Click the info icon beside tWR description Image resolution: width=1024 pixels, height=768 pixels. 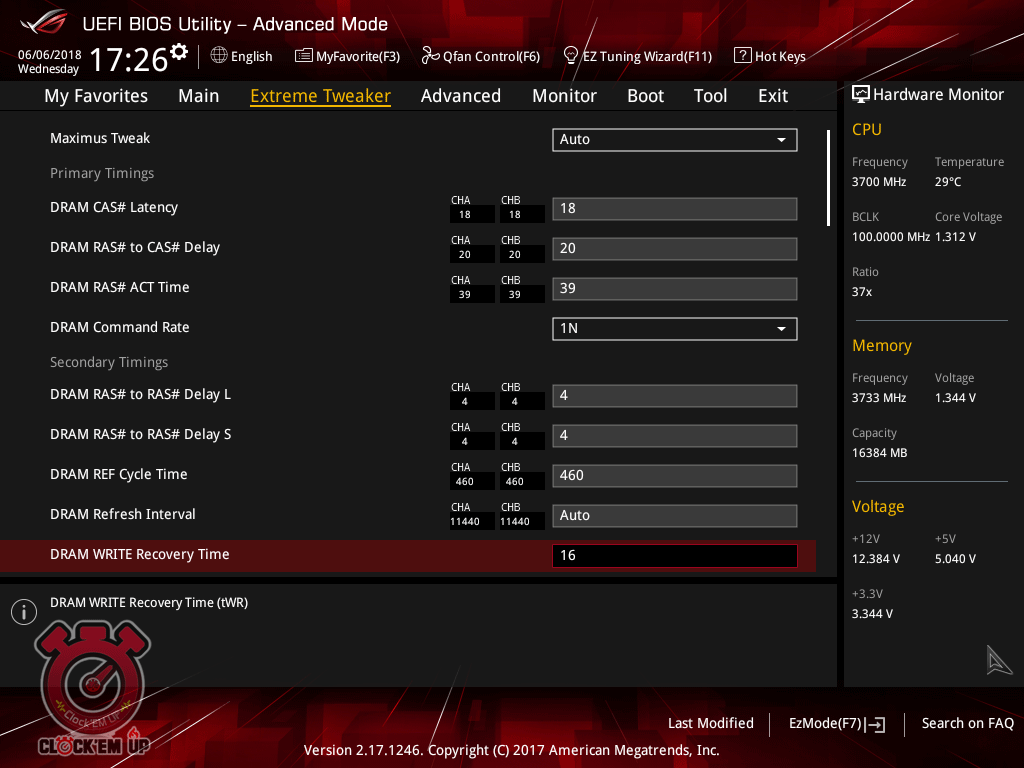pyautogui.click(x=24, y=612)
